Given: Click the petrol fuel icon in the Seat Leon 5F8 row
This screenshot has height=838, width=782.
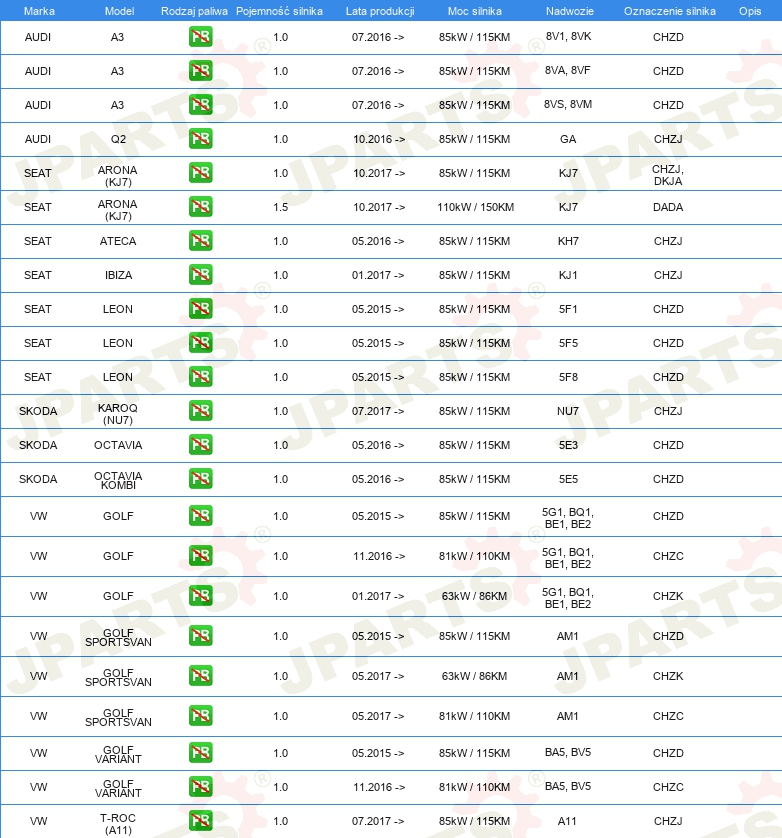Looking at the screenshot, I should (200, 377).
